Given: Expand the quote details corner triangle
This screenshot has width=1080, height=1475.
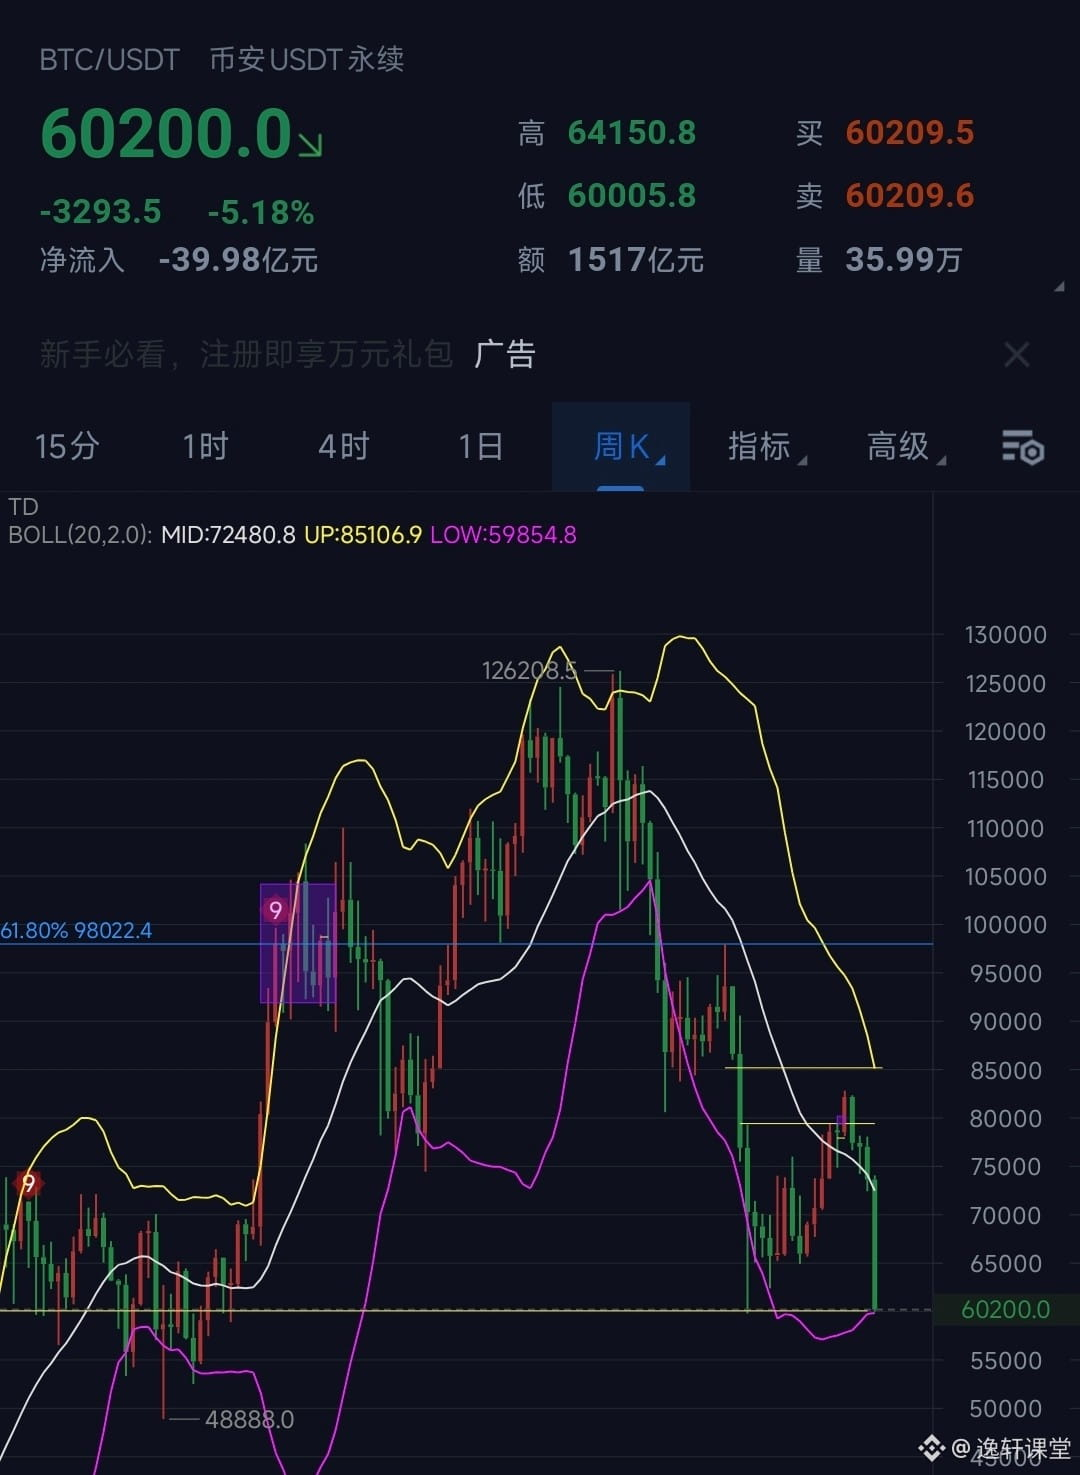Looking at the screenshot, I should [1059, 286].
